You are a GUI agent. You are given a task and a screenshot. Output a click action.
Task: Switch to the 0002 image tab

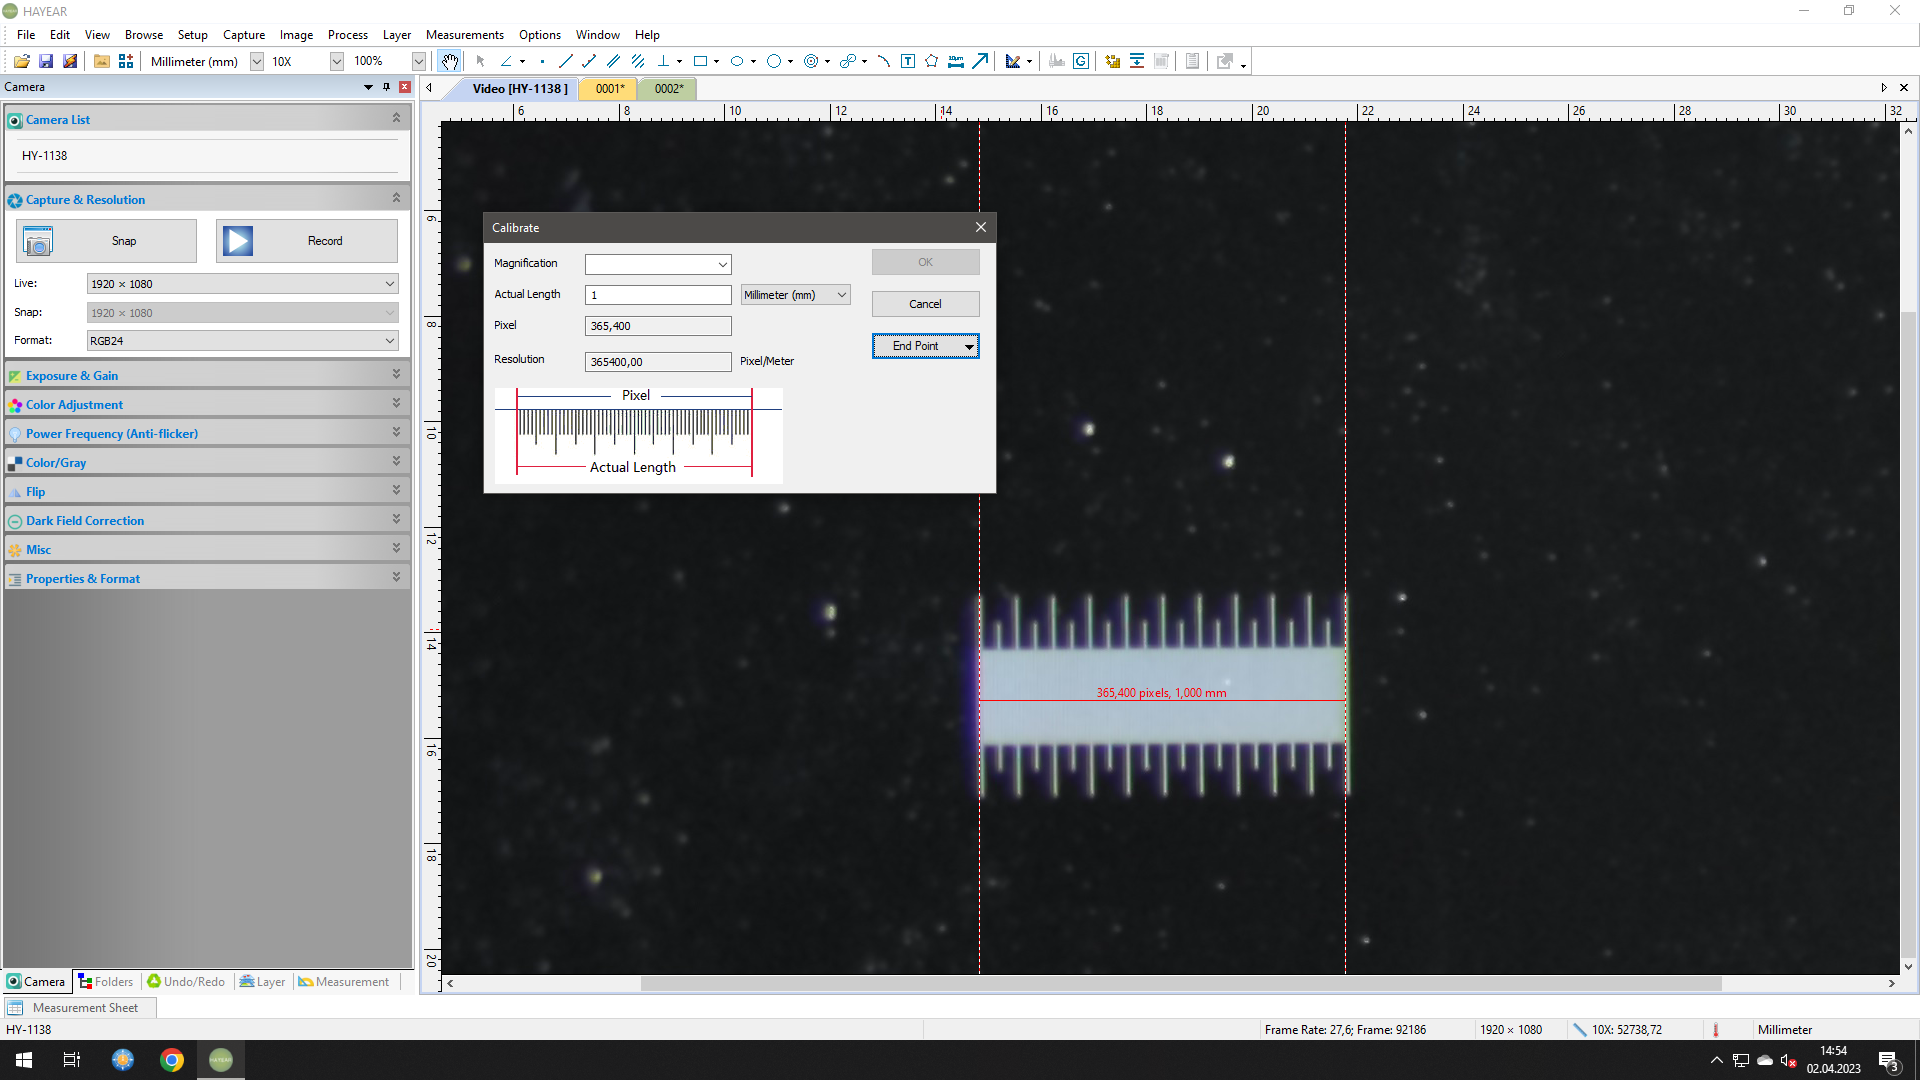pos(665,88)
